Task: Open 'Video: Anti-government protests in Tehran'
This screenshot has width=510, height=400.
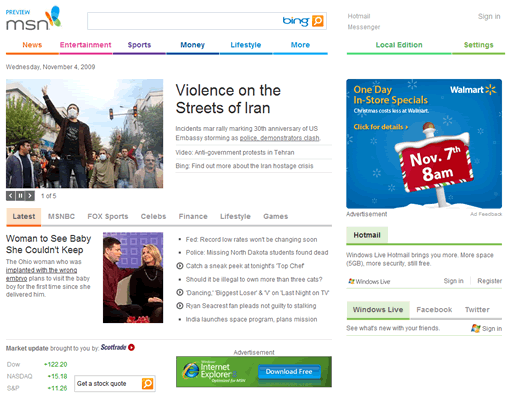Action: coord(235,153)
